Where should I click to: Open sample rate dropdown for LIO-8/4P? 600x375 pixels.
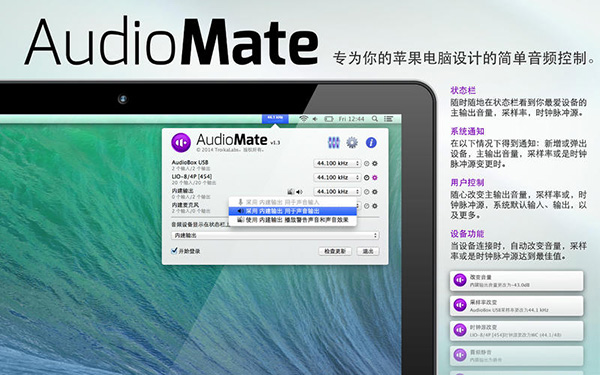[337, 178]
